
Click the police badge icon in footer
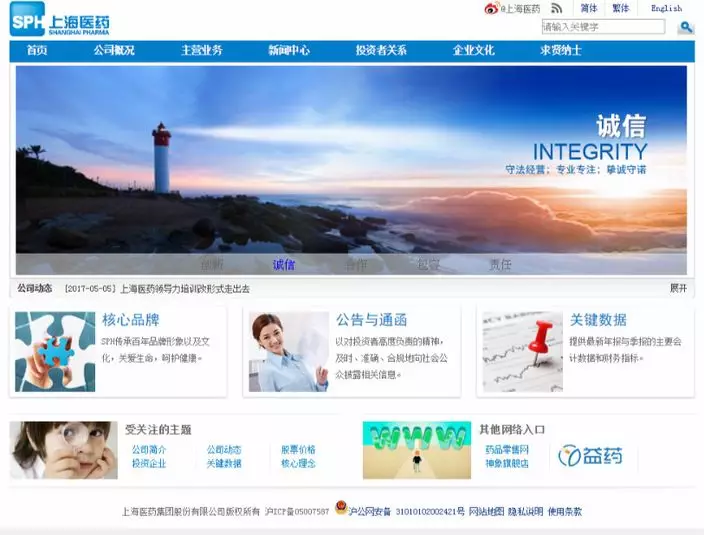[x=341, y=509]
